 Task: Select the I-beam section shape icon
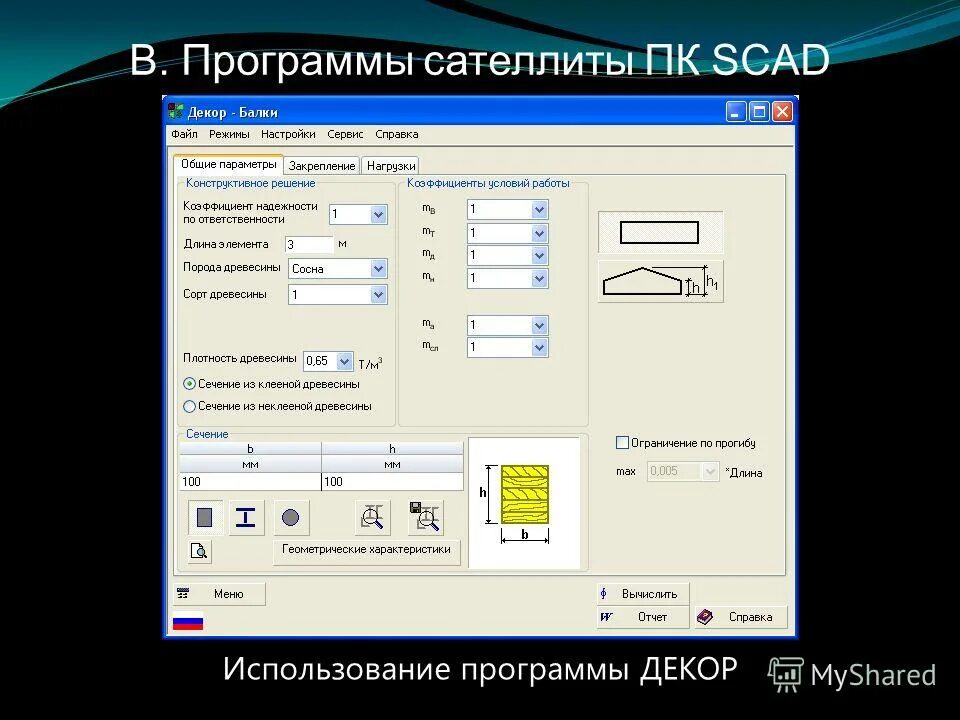[246, 517]
